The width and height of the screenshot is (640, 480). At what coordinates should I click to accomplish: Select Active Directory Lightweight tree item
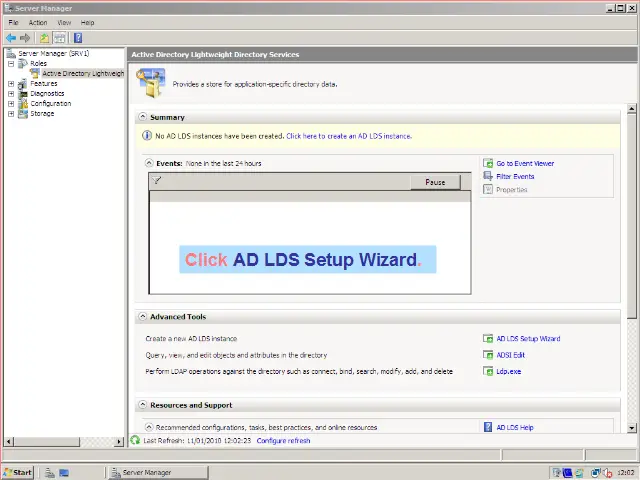(83, 73)
